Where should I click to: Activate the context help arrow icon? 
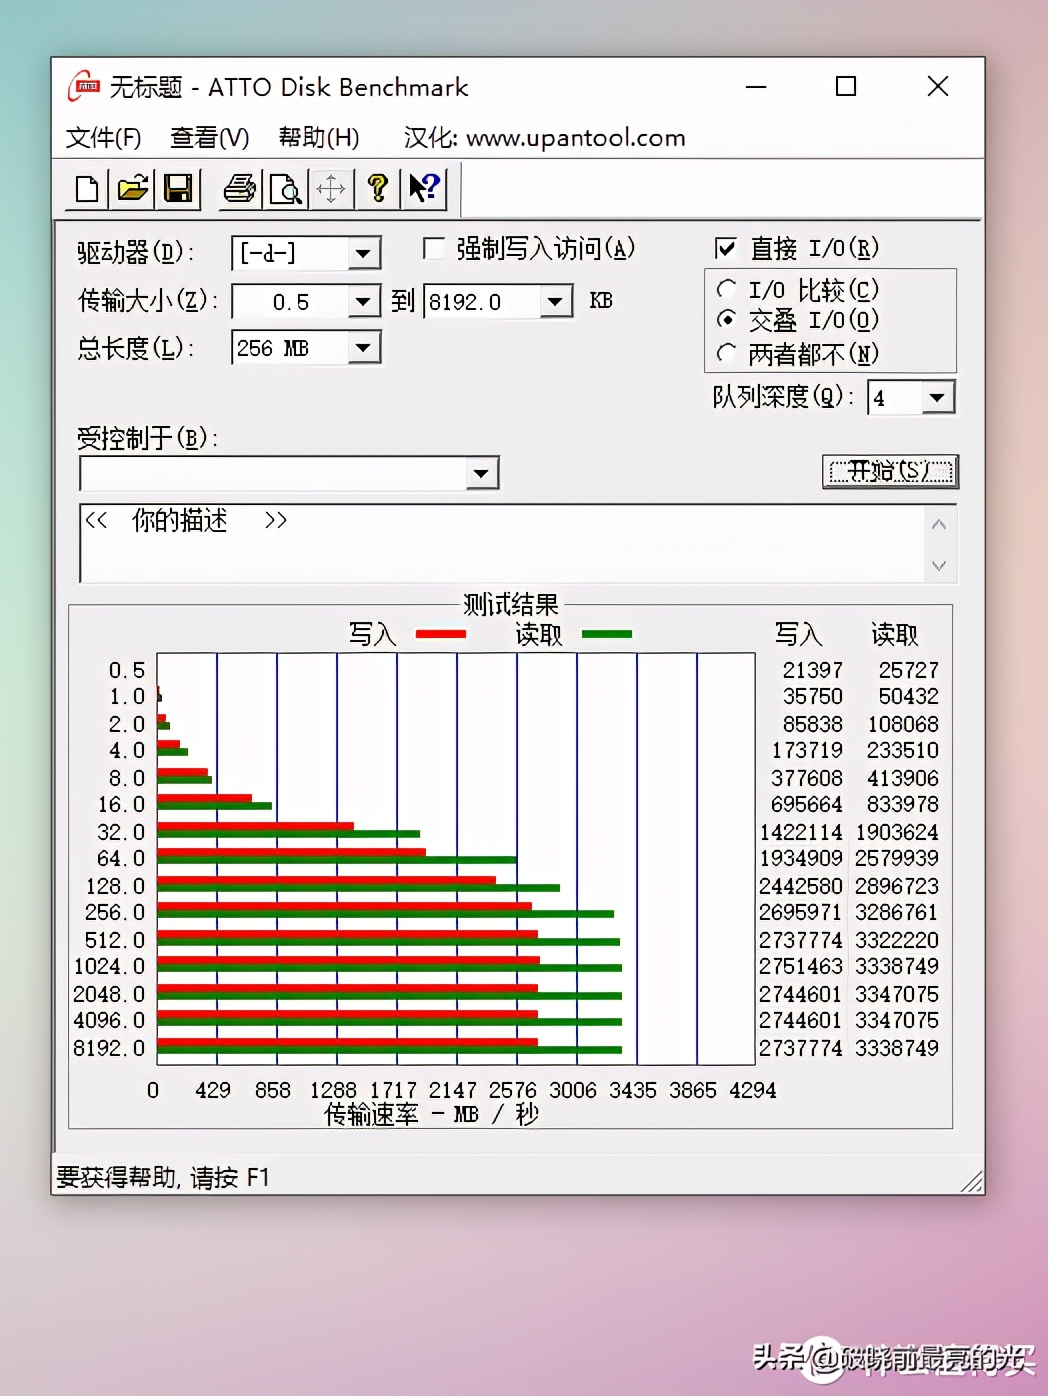[423, 188]
